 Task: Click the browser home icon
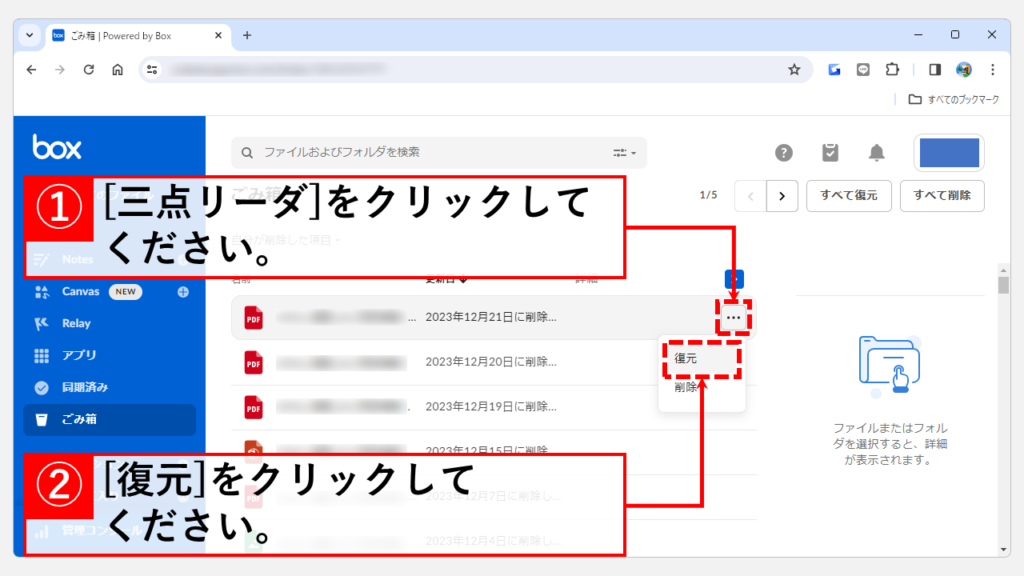[118, 69]
